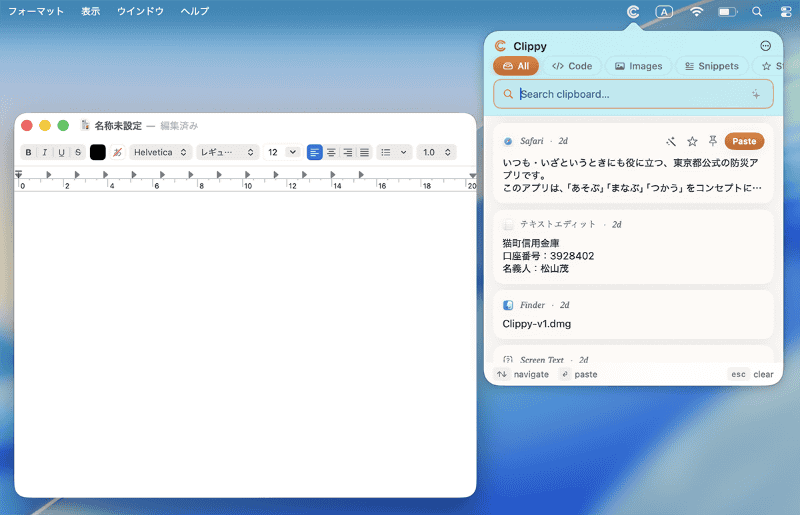This screenshot has height=515, width=800.
Task: Open the 表示 menu
Action: [x=90, y=11]
